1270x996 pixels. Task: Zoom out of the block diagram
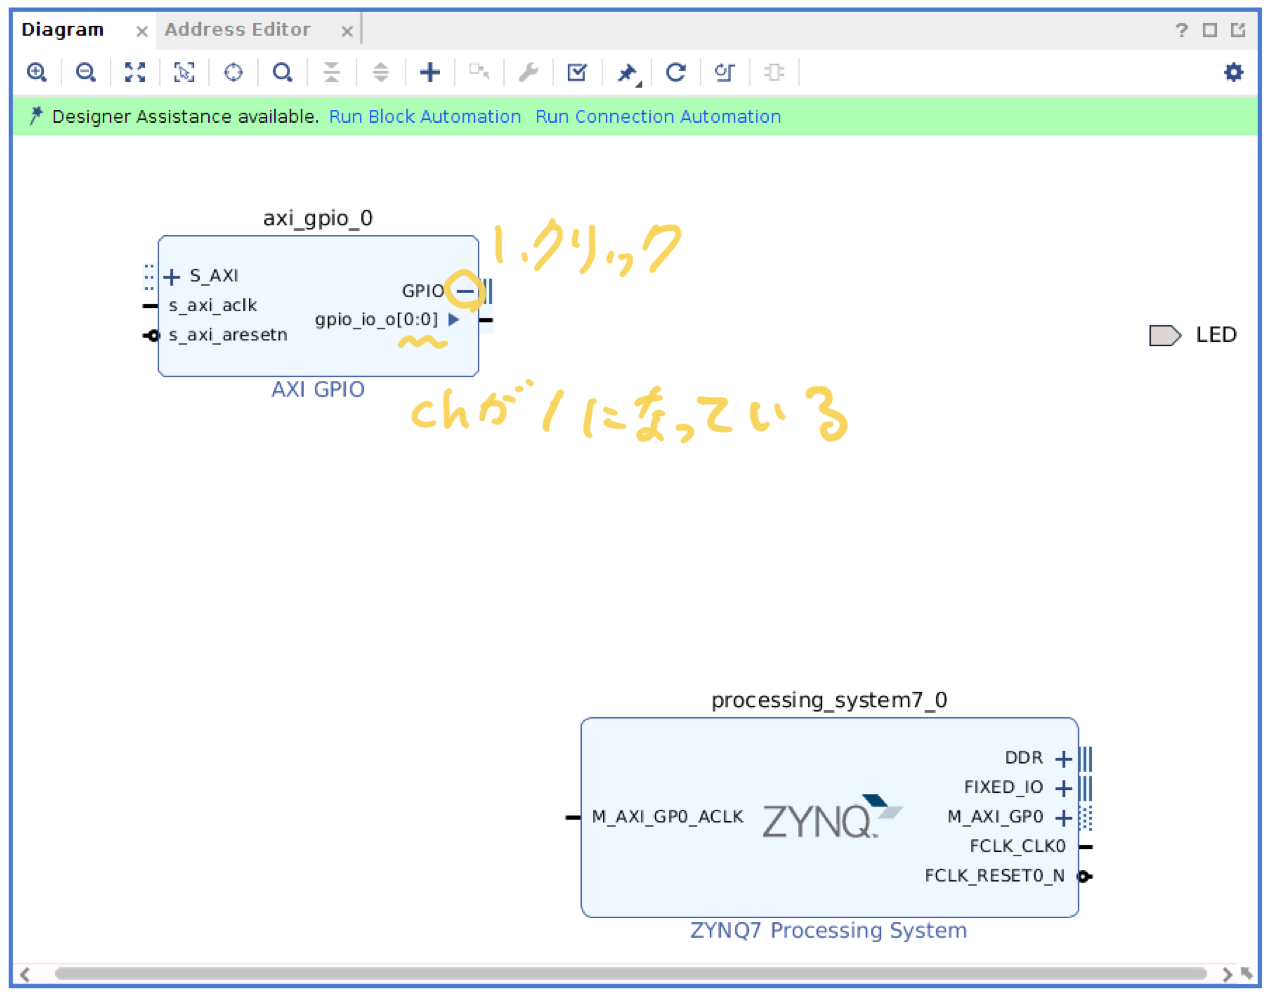(86, 72)
